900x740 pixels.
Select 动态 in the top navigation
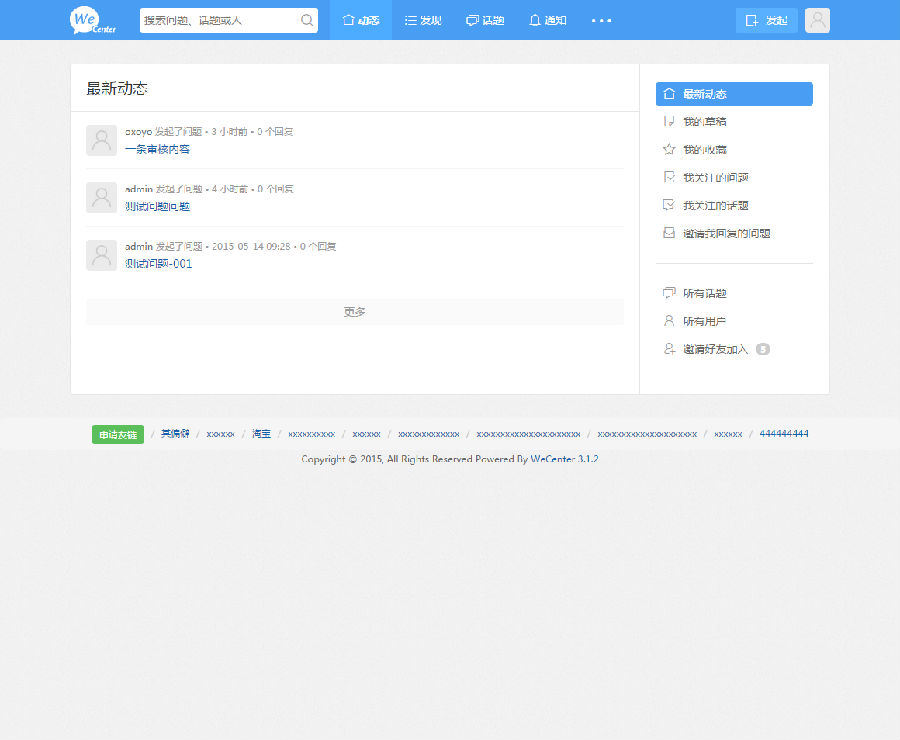pyautogui.click(x=361, y=20)
